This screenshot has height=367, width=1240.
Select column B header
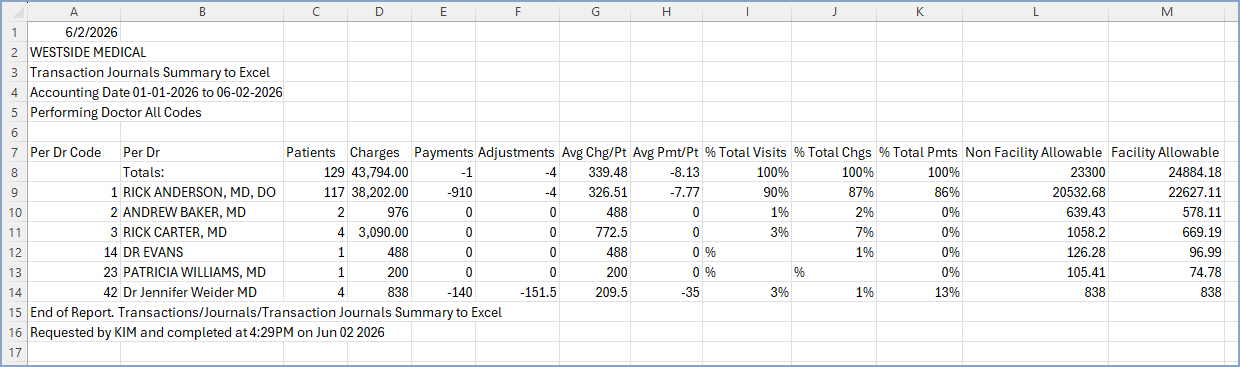coord(202,12)
